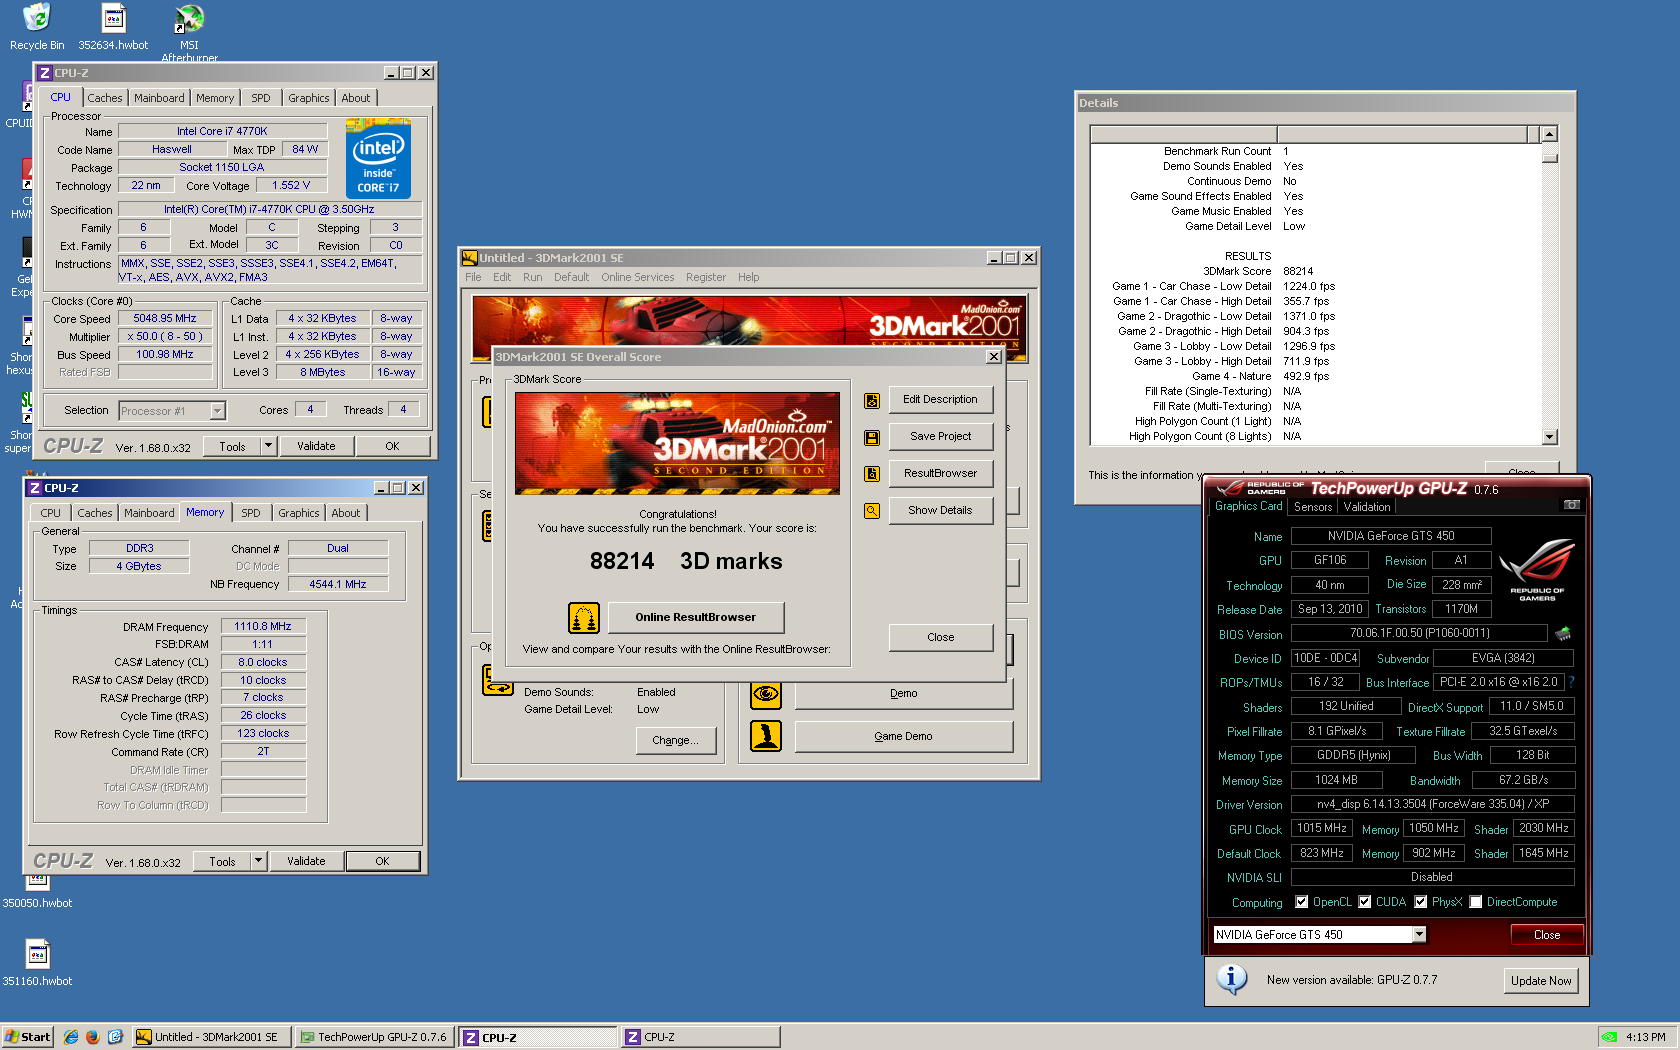
Task: Click the Save Project button
Action: point(940,437)
